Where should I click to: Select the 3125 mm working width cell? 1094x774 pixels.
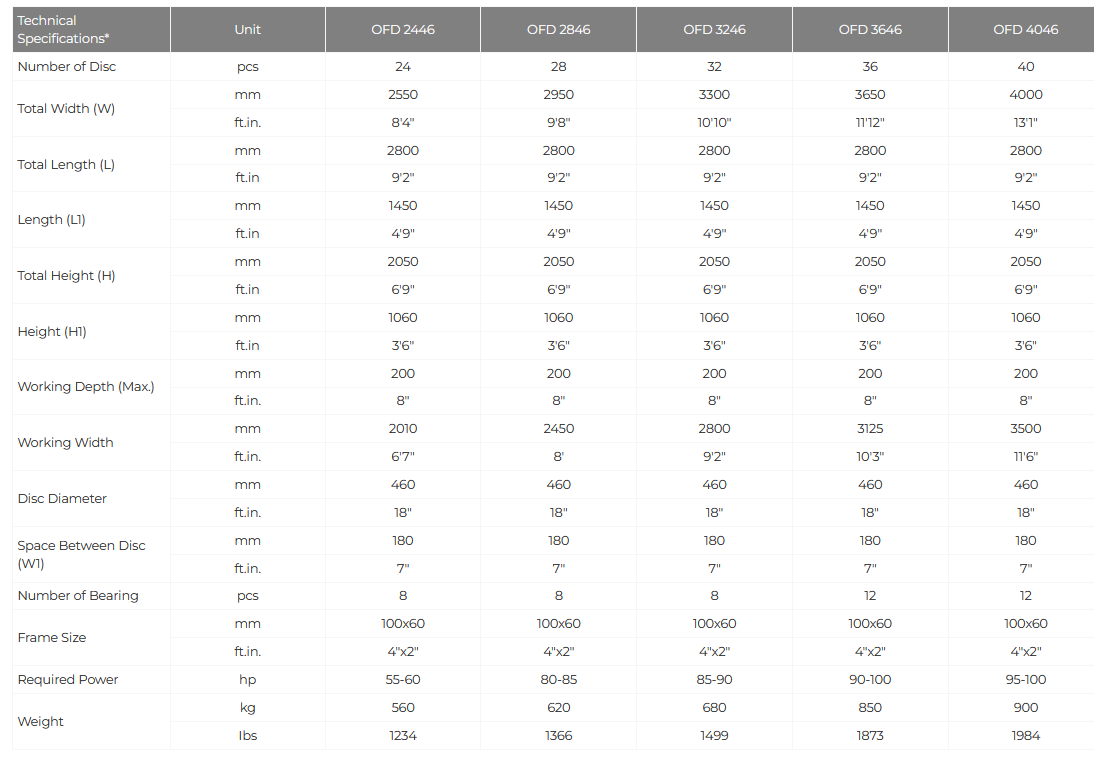pyautogui.click(x=870, y=428)
